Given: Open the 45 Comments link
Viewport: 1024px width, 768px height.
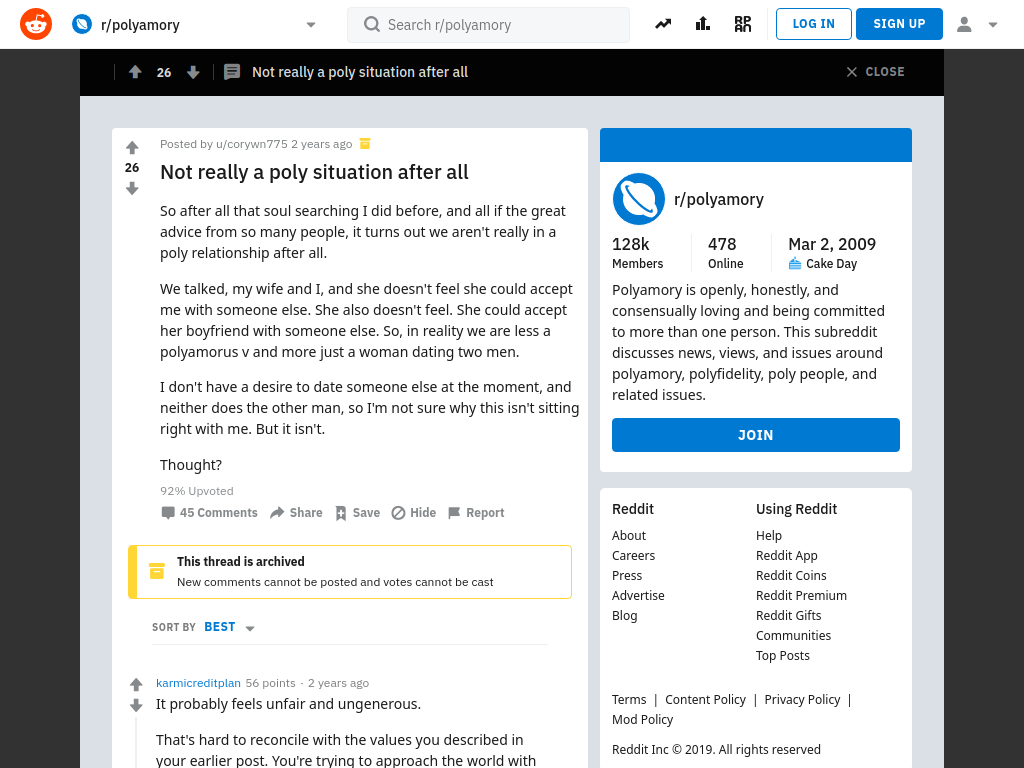Looking at the screenshot, I should (x=210, y=513).
